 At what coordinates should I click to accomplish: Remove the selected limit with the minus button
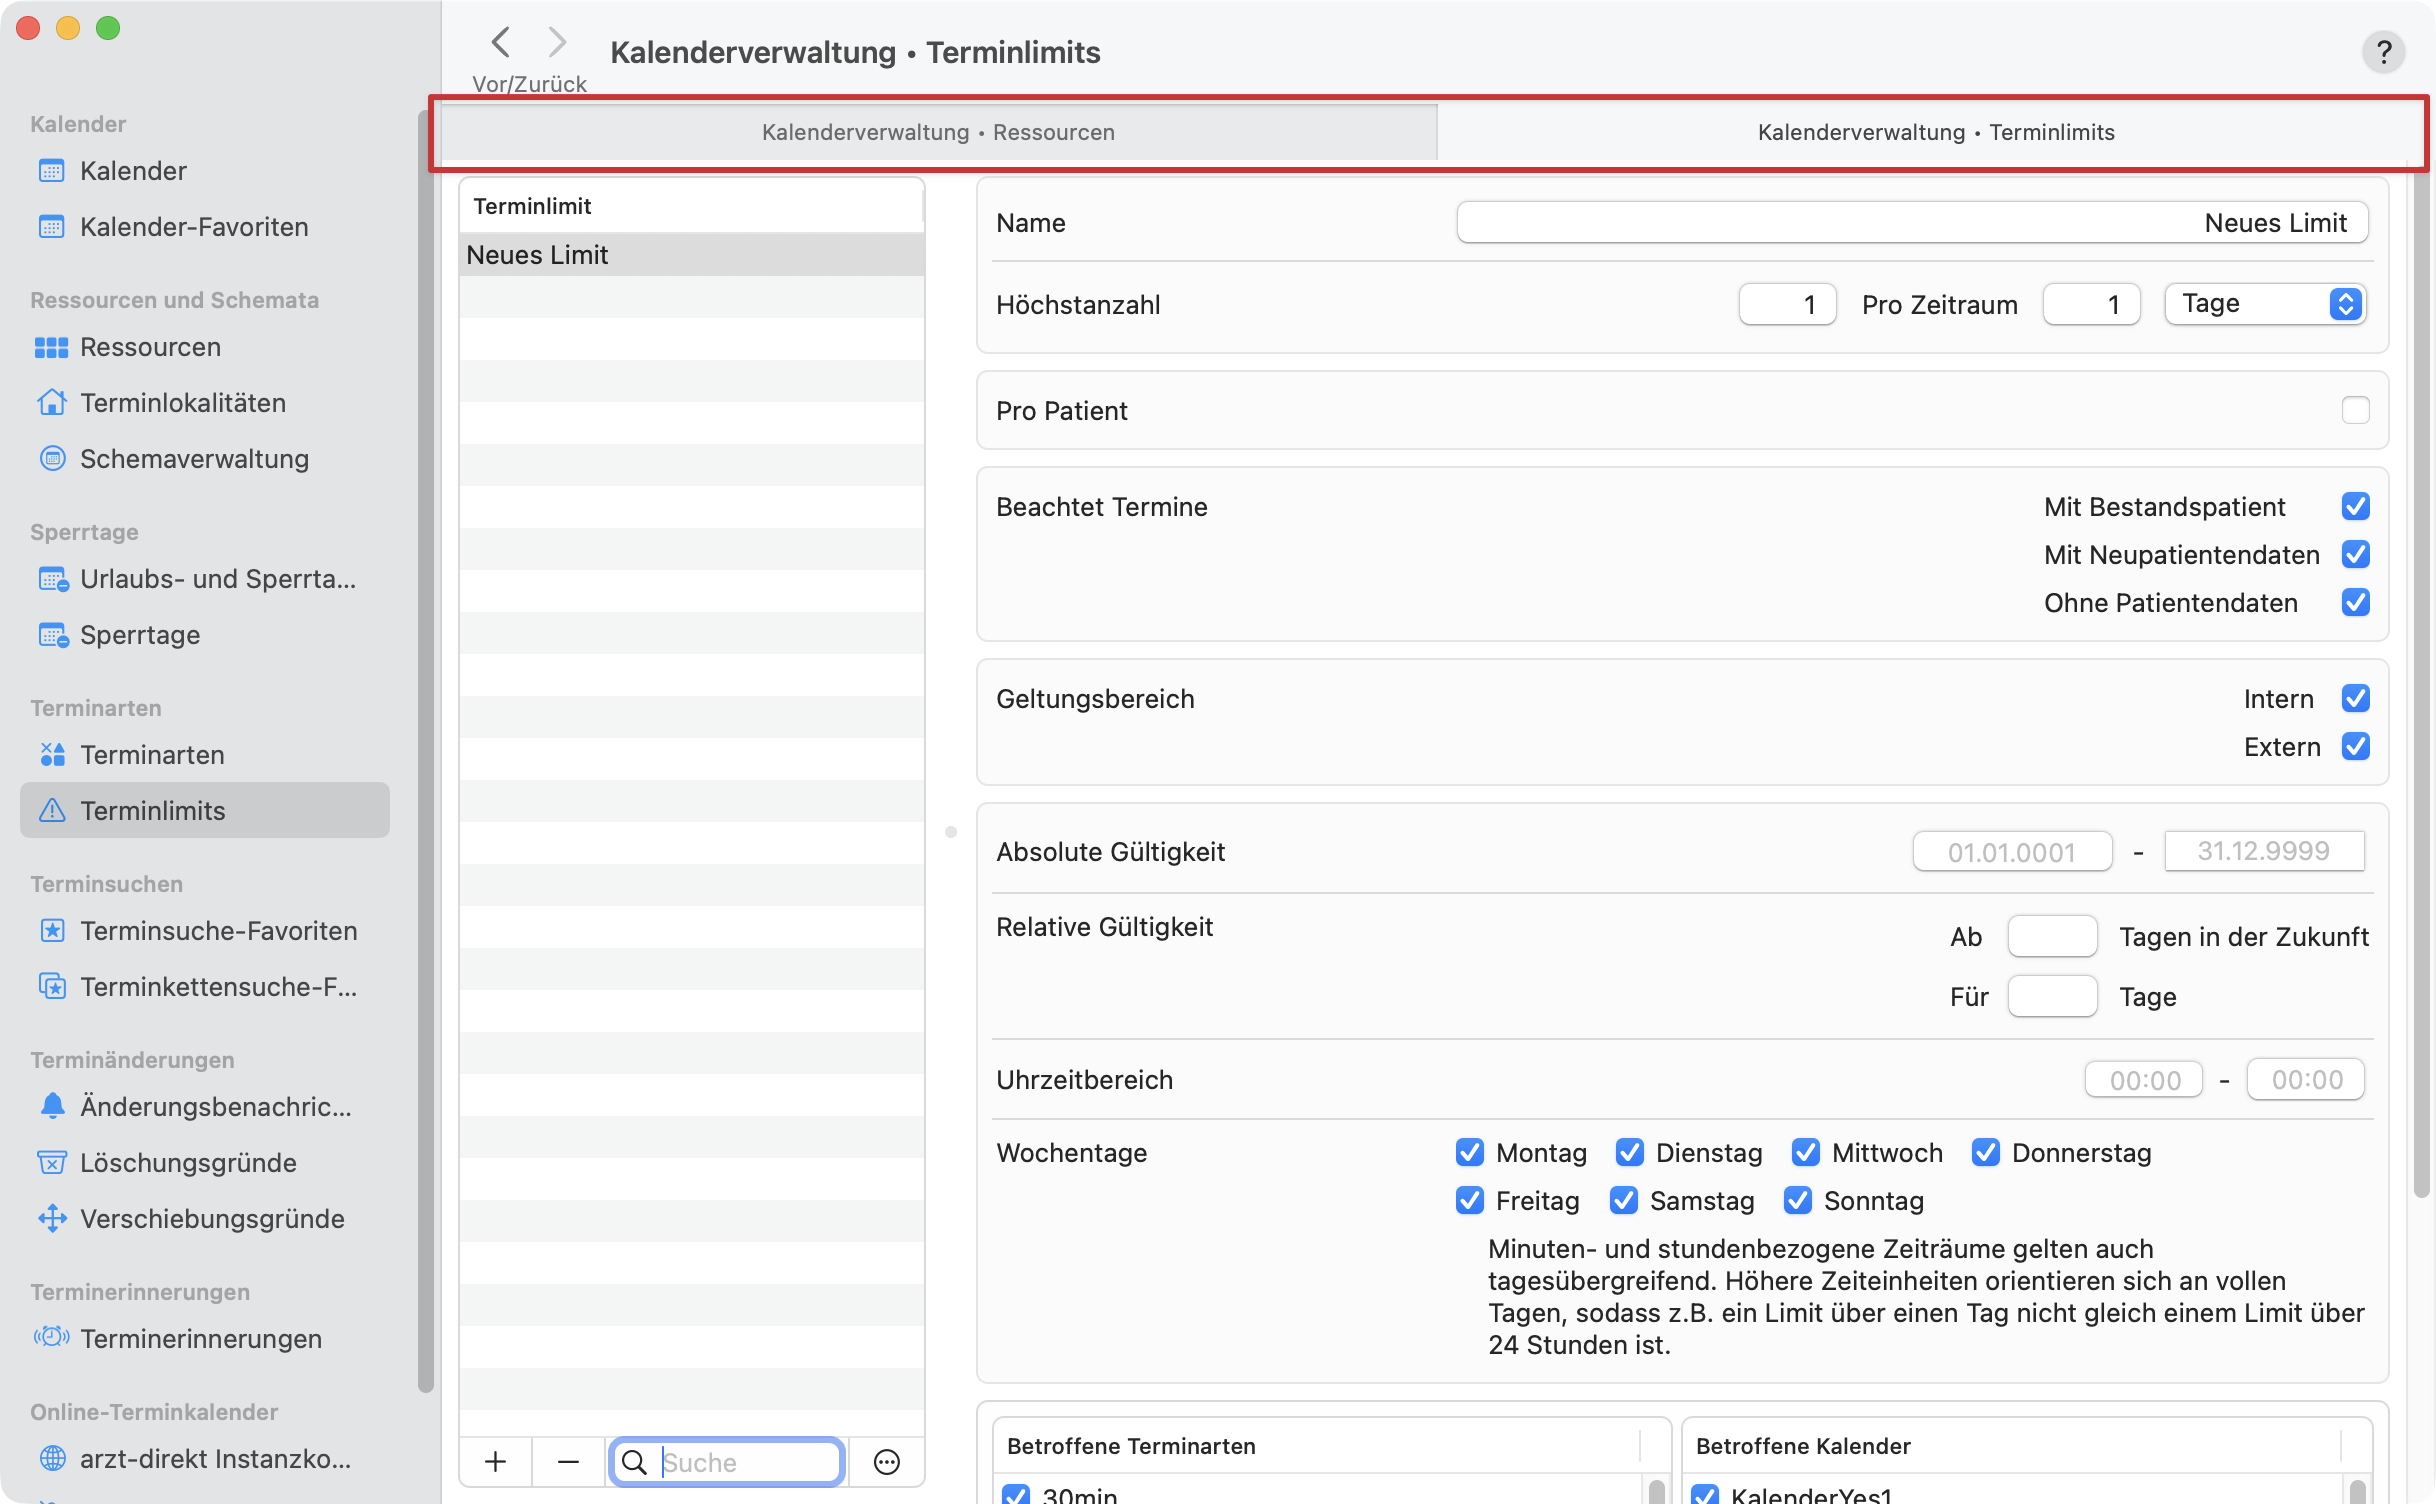(567, 1461)
